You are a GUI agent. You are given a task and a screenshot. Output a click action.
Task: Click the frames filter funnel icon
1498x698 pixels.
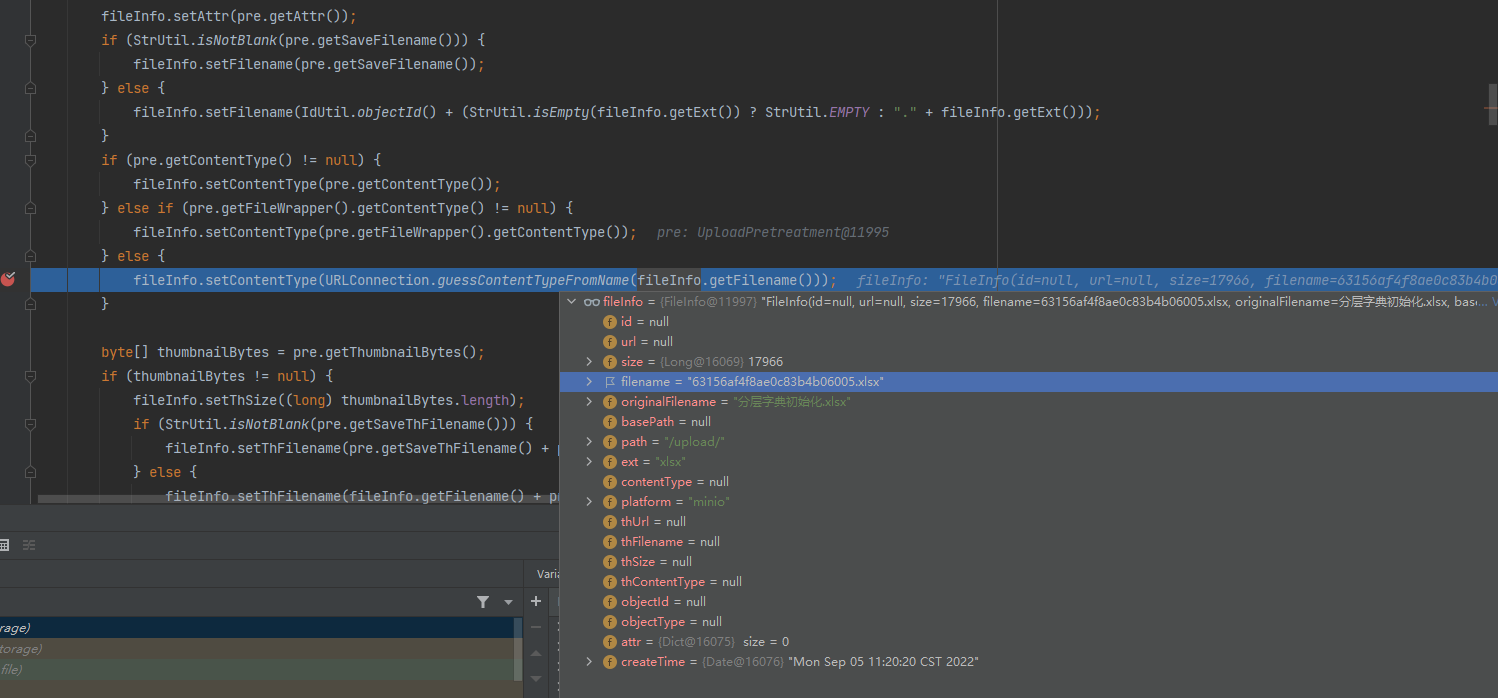coord(483,601)
